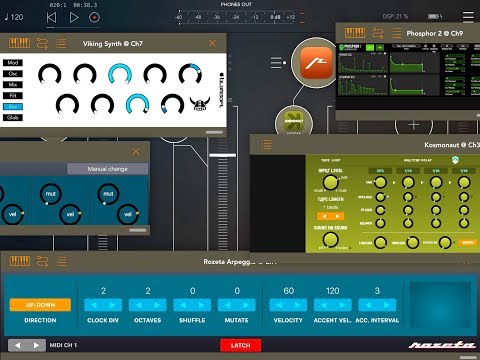Screen dimensions: 480x360
Task: Click first top-row knob in Viking Synth
Action: (50, 74)
